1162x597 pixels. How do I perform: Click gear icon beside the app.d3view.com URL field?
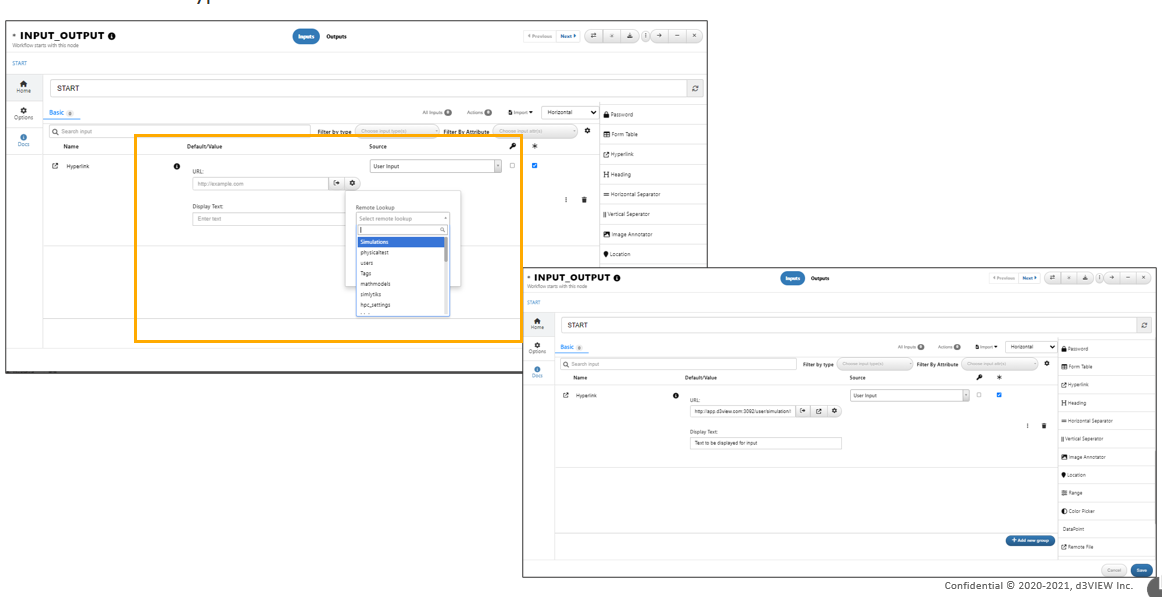coord(834,410)
